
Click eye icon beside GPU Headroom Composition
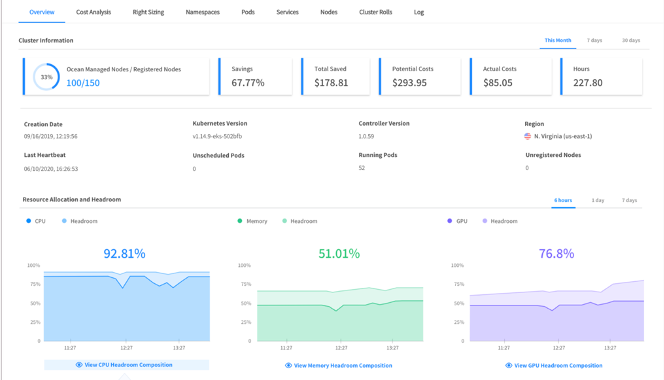click(x=509, y=365)
